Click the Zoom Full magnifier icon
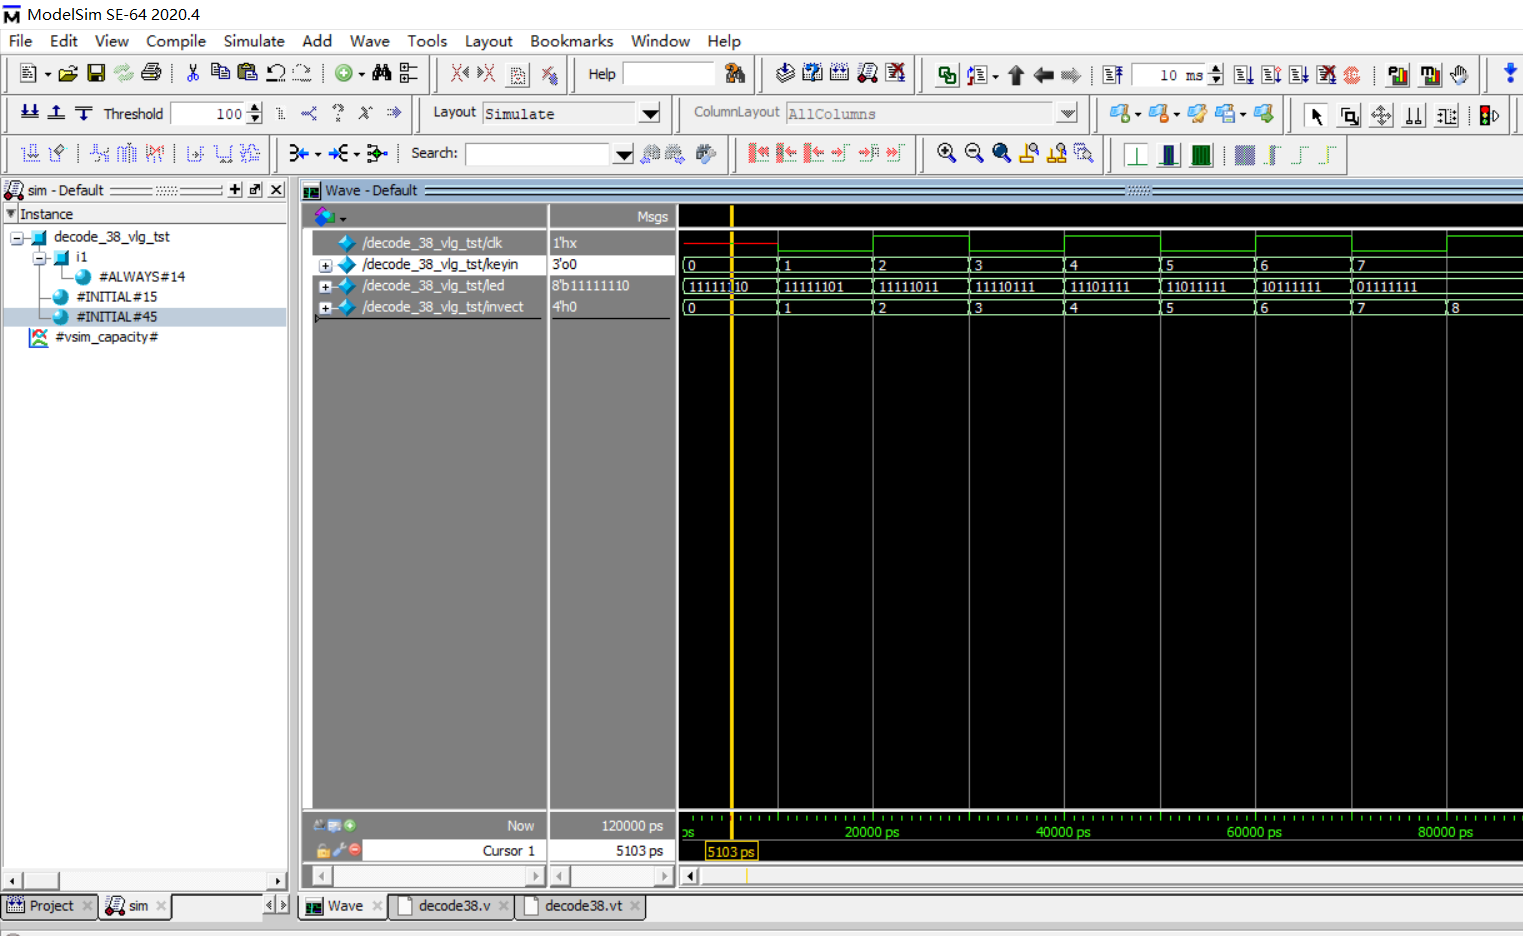Image resolution: width=1523 pixels, height=936 pixels. click(x=1001, y=153)
